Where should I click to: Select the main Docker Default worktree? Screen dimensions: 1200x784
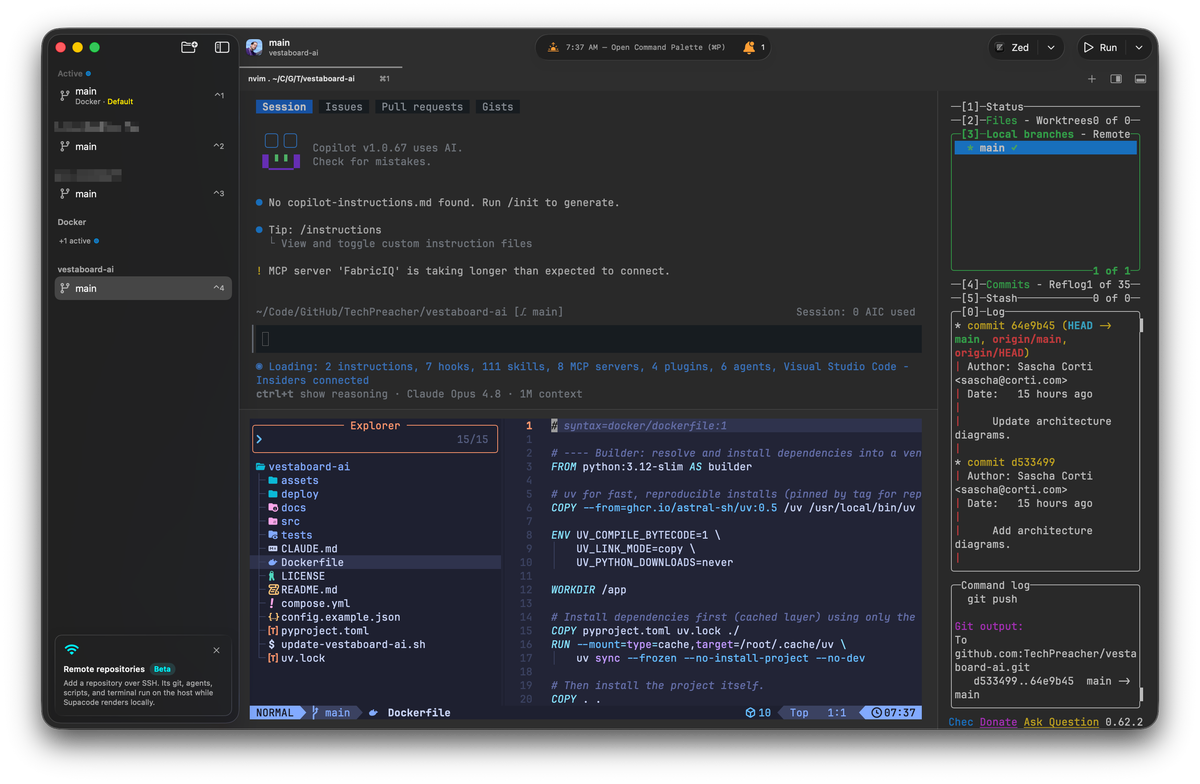(143, 96)
